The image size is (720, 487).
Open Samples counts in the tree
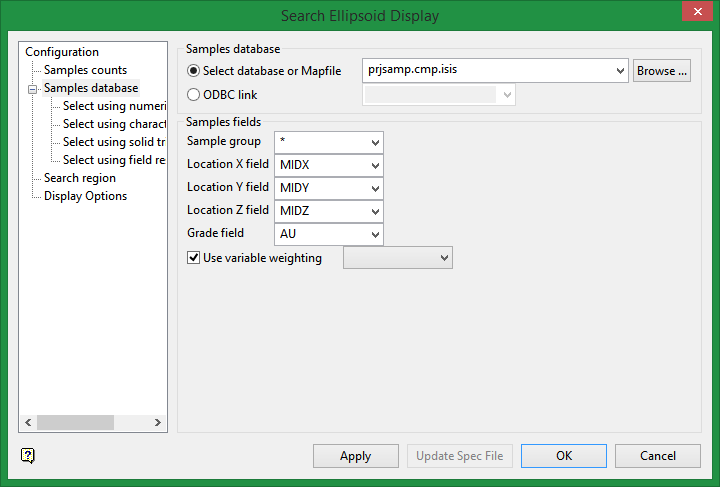pos(85,70)
